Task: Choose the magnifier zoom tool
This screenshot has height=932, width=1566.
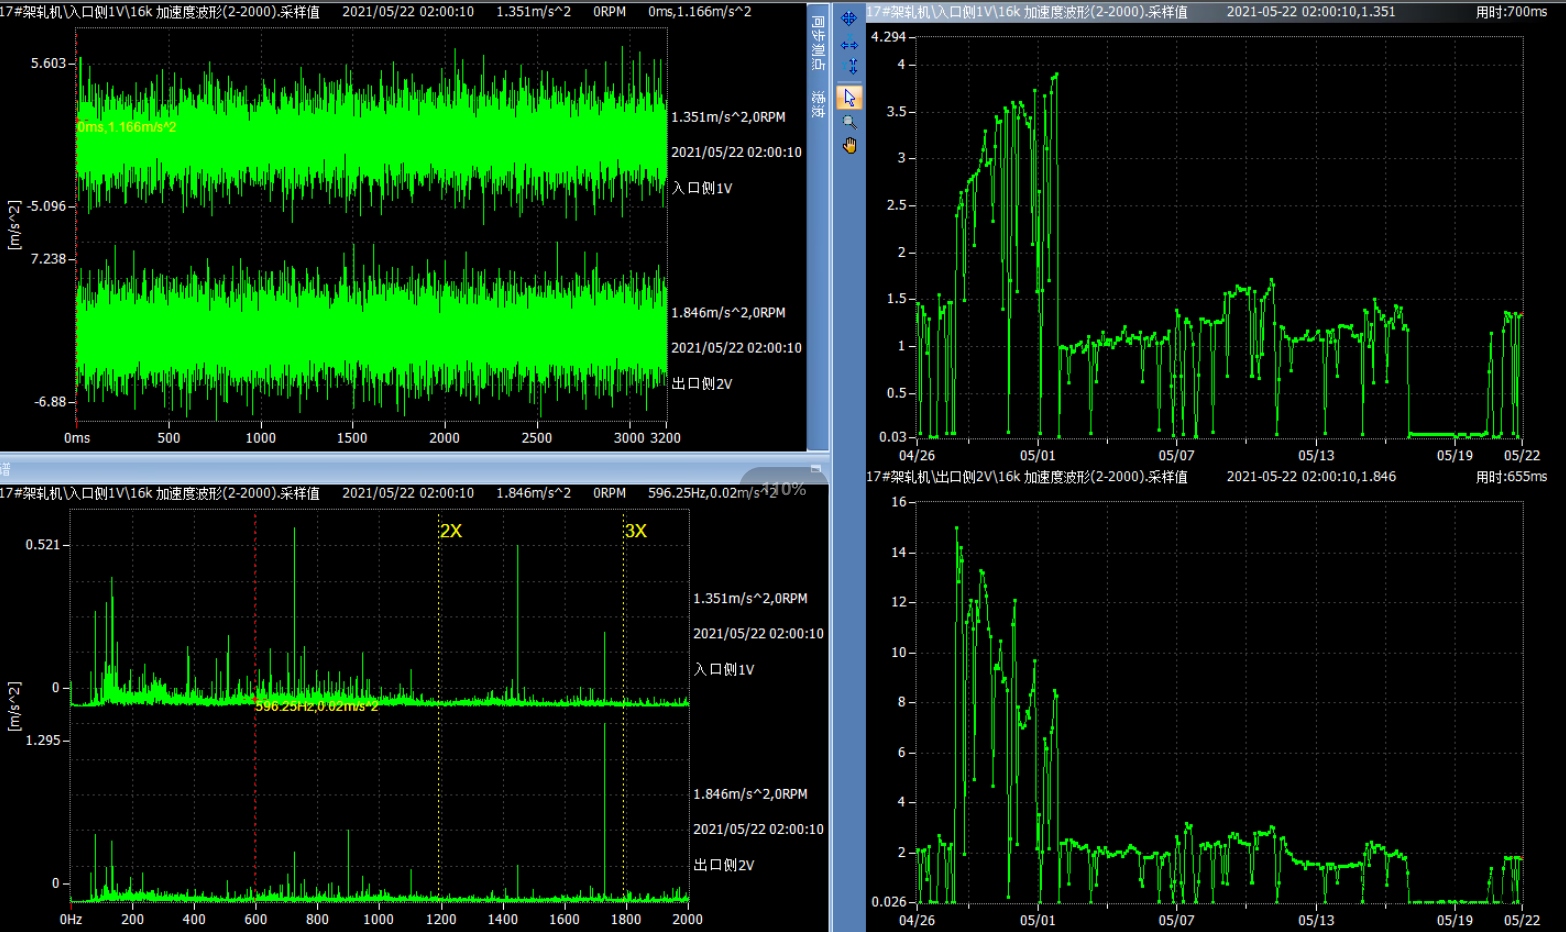Action: click(849, 122)
